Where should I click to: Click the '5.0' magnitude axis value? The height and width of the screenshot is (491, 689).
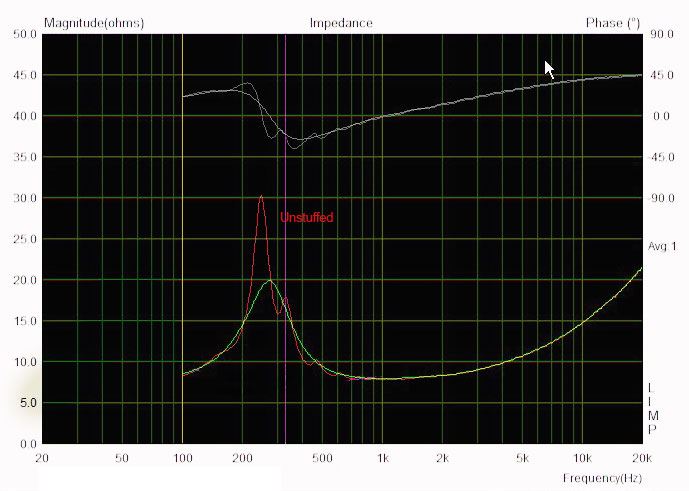pos(29,403)
